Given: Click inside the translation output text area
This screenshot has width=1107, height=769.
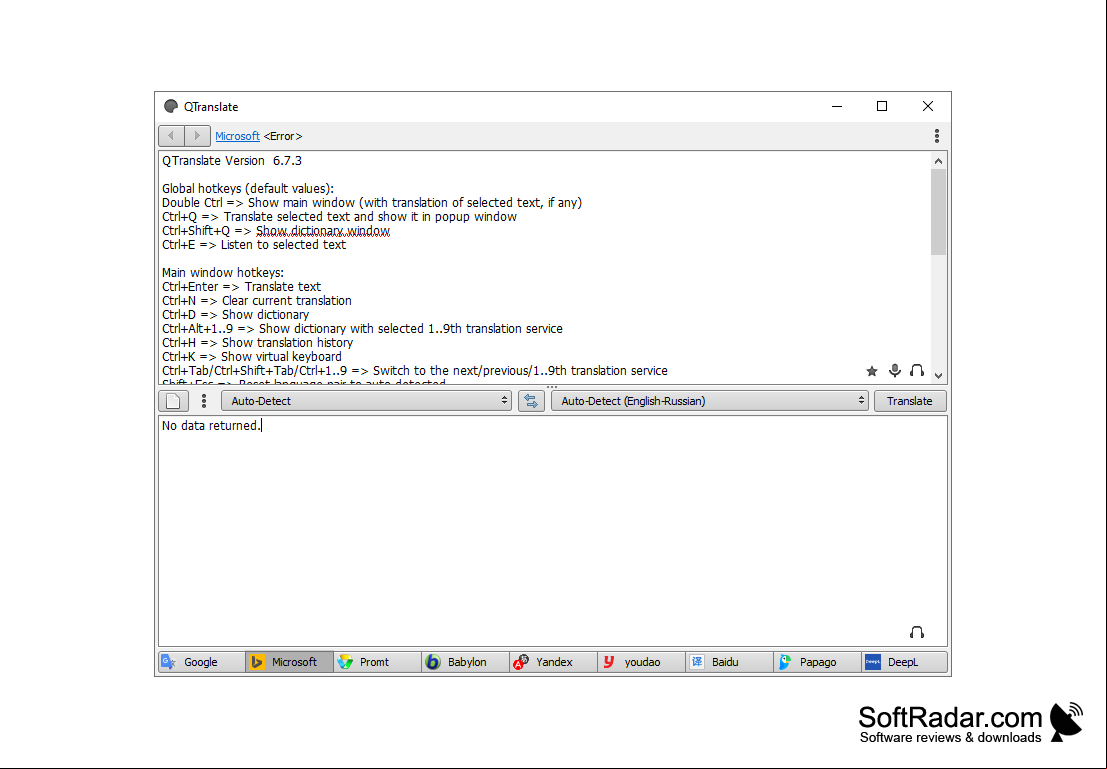Looking at the screenshot, I should coord(552,530).
